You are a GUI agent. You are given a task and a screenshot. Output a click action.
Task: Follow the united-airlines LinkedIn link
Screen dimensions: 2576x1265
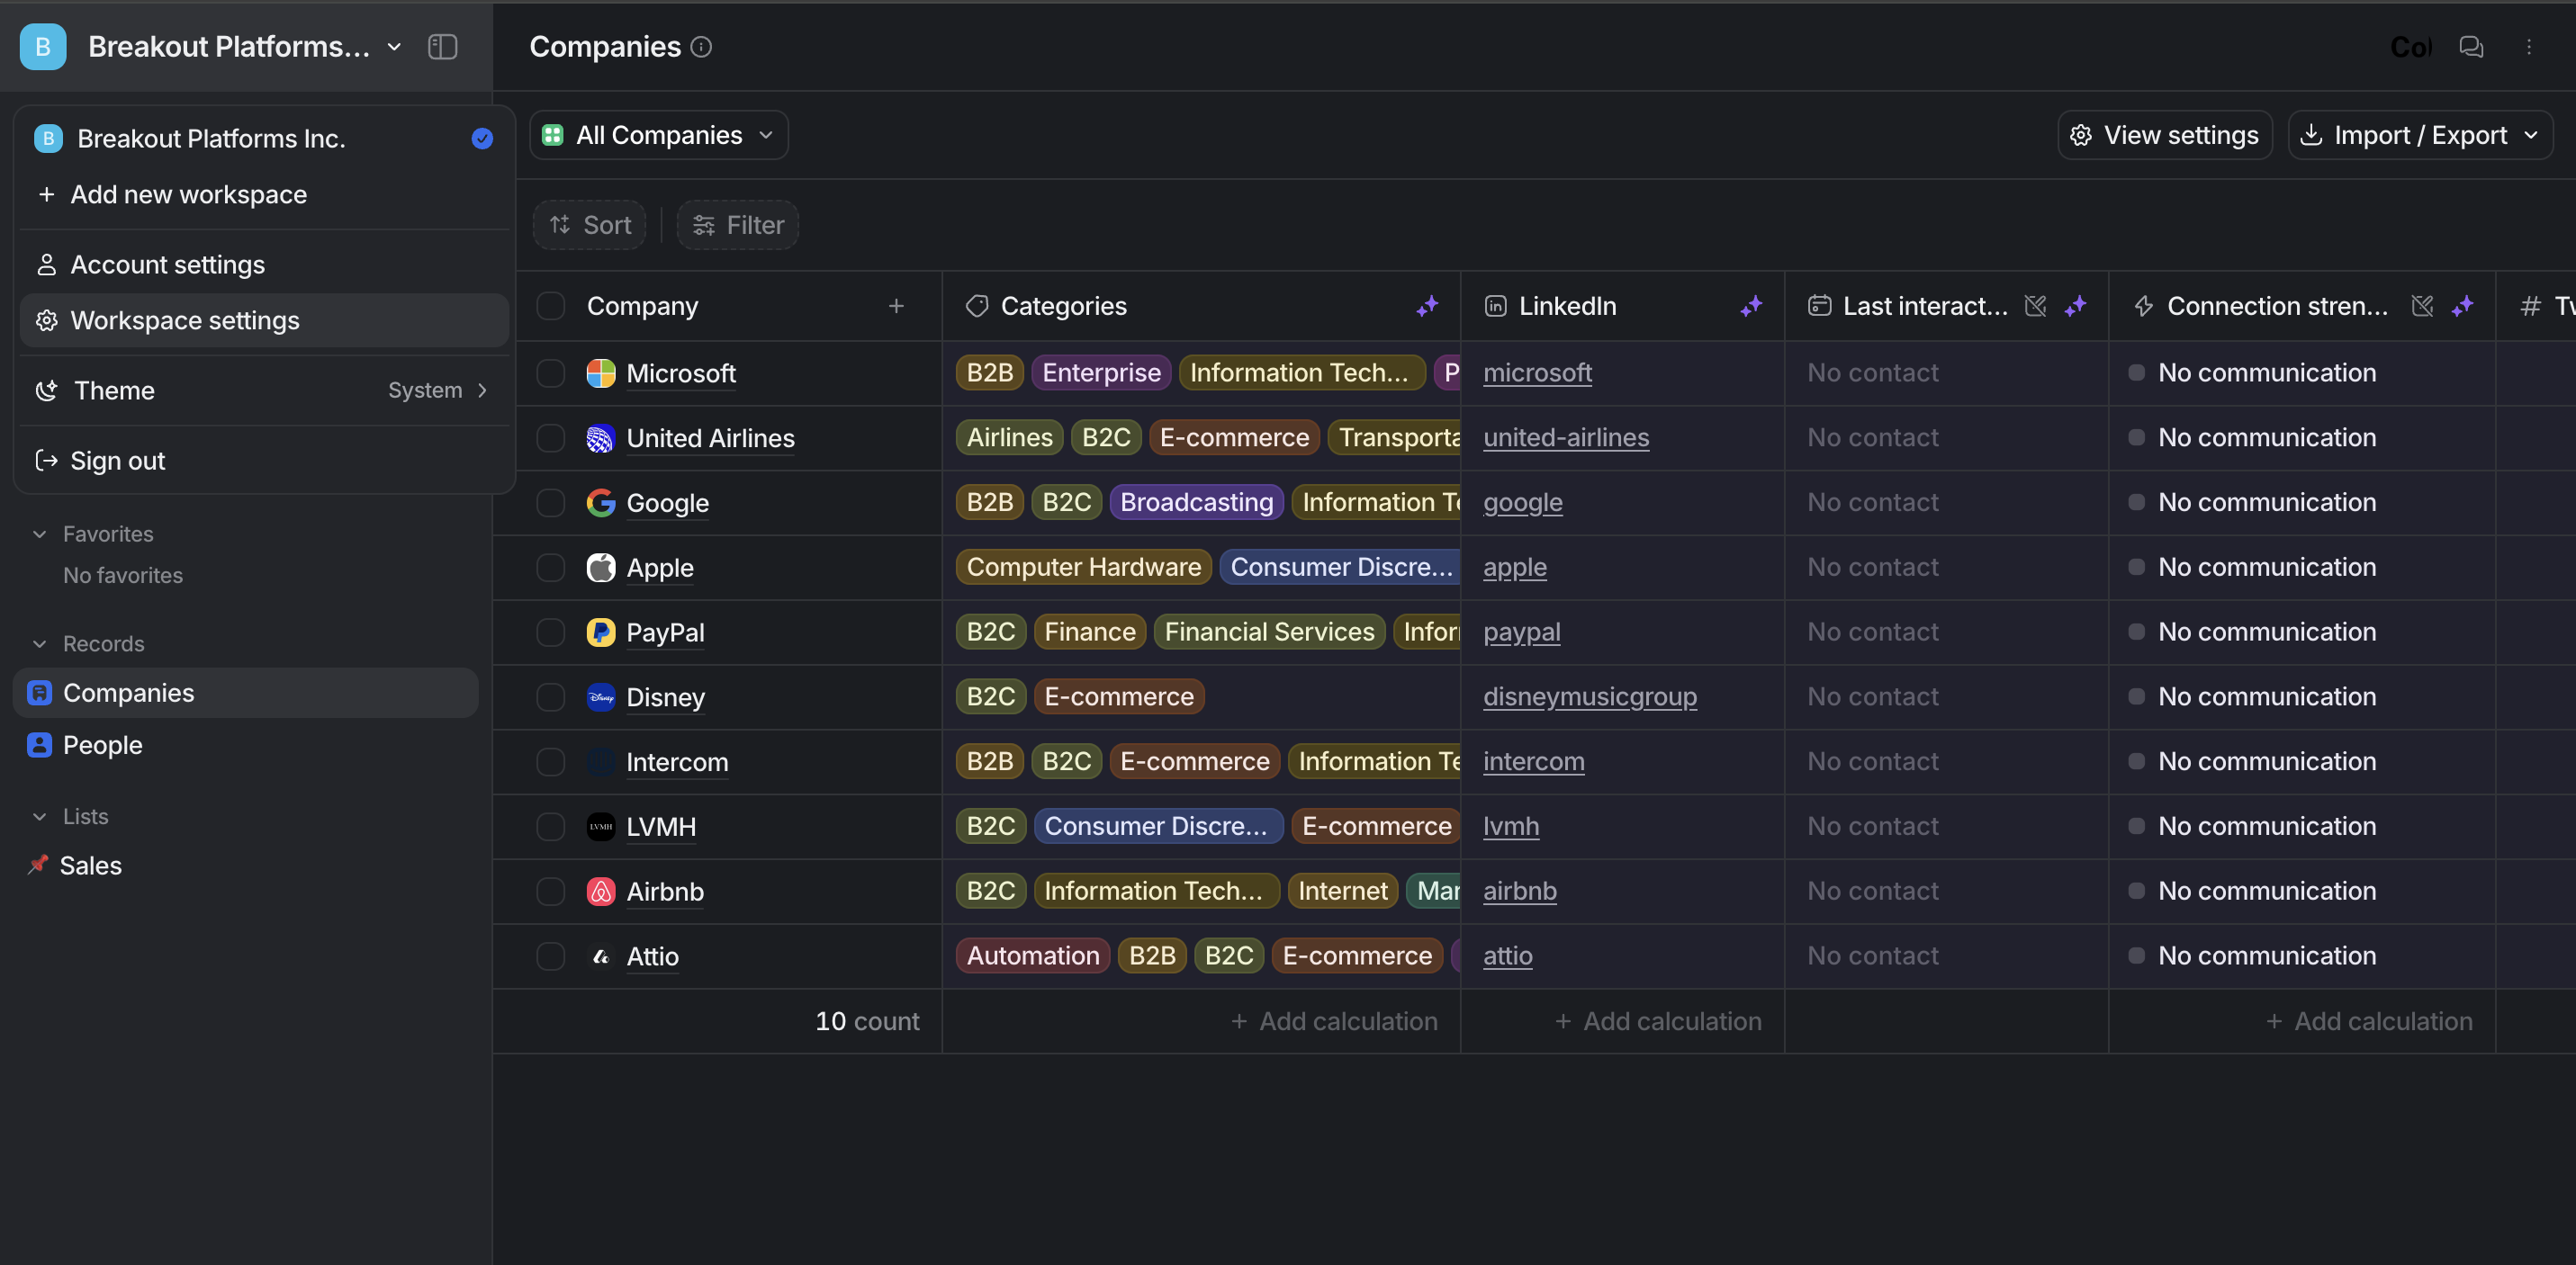click(x=1566, y=437)
